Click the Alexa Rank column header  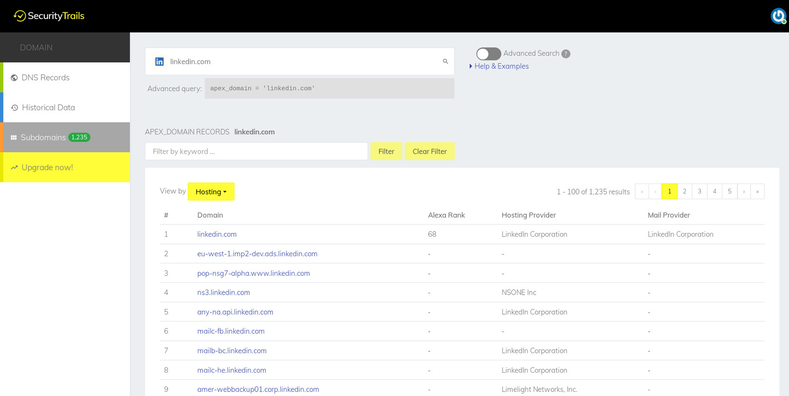446,215
